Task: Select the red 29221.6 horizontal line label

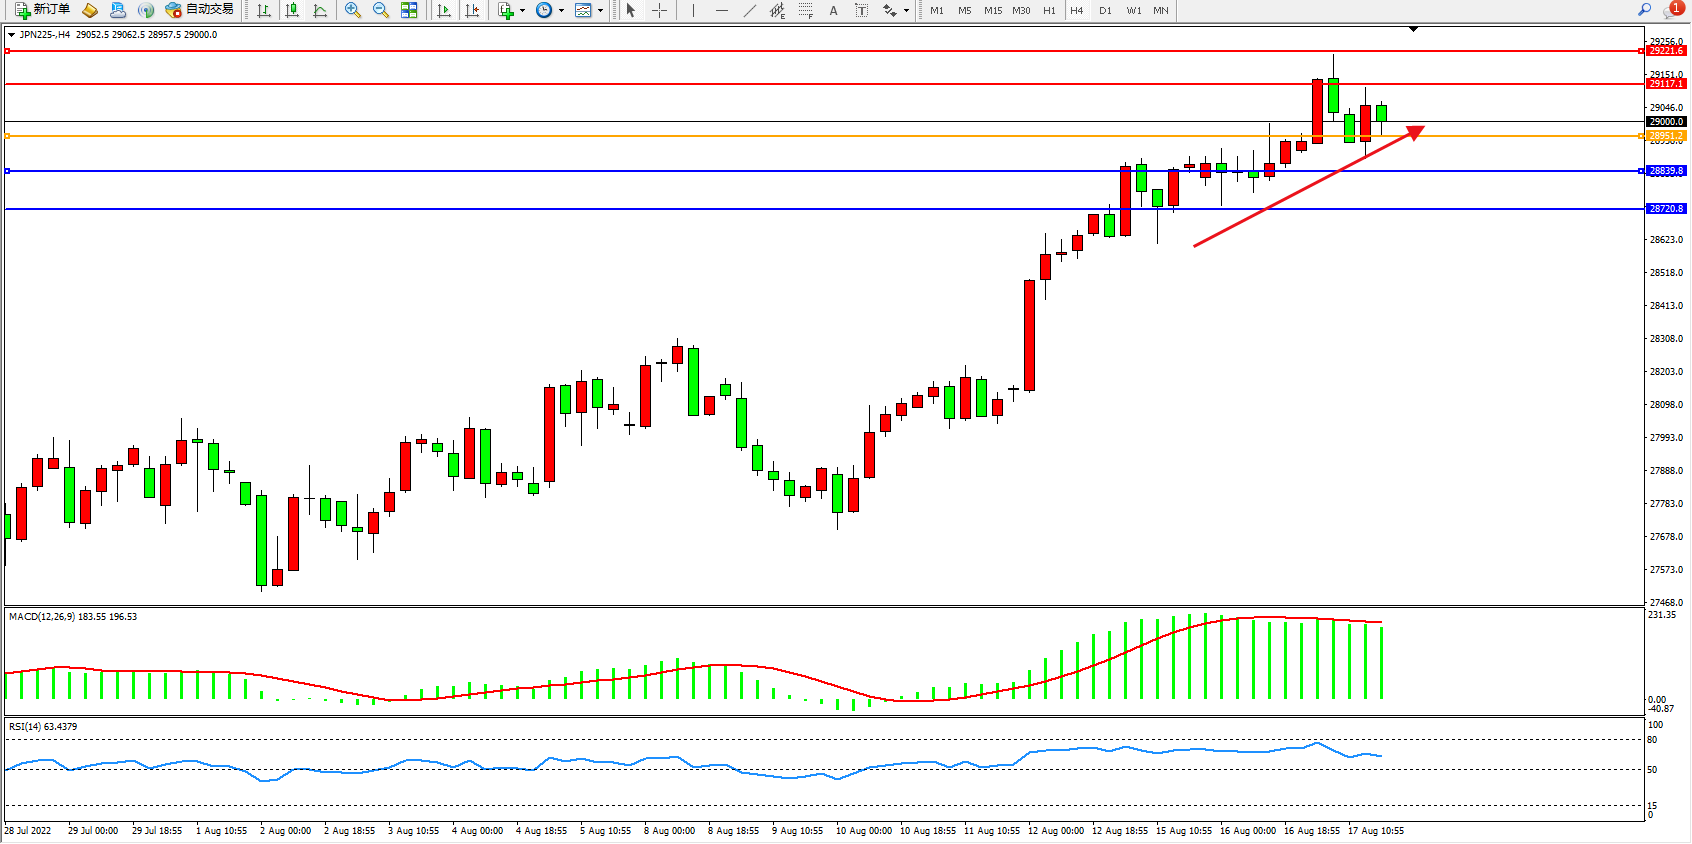Action: [1666, 51]
